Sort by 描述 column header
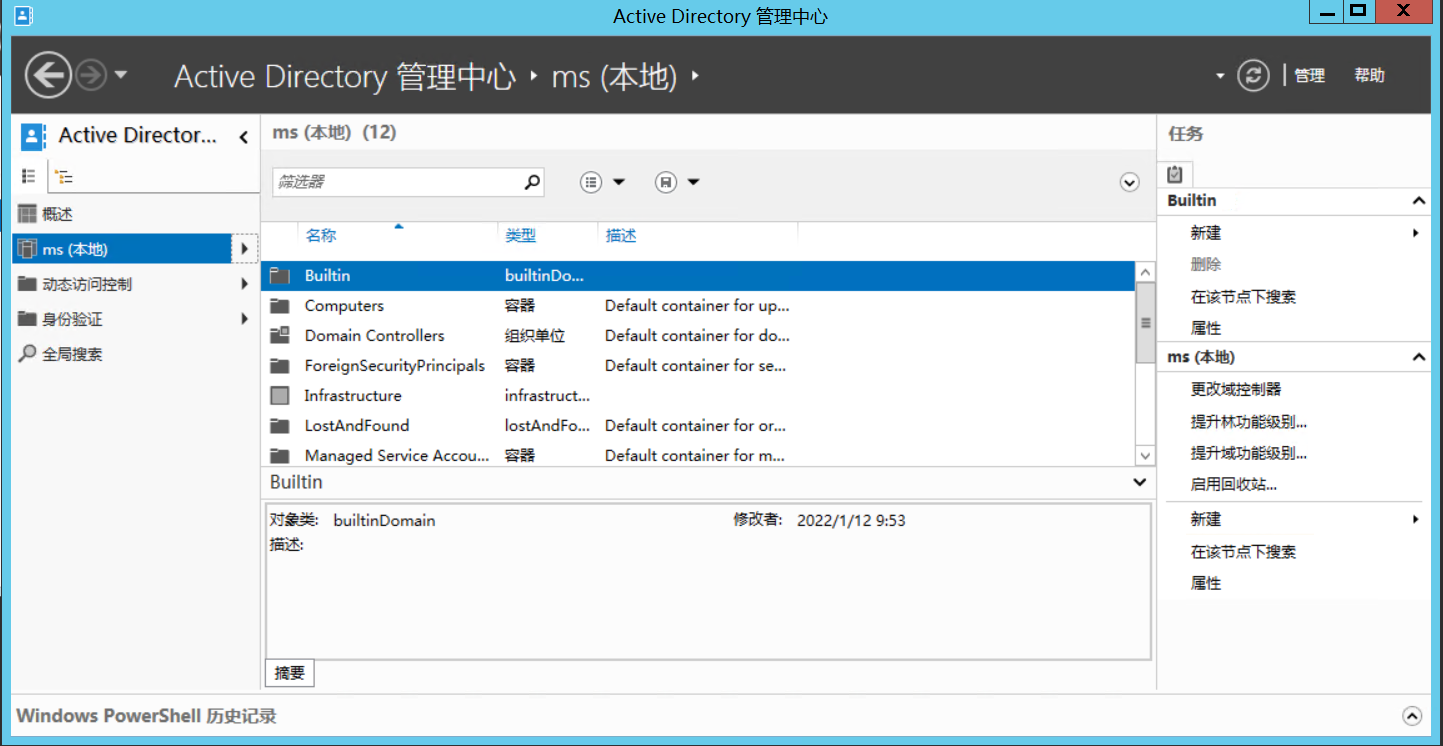Image resolution: width=1443 pixels, height=746 pixels. coord(621,236)
